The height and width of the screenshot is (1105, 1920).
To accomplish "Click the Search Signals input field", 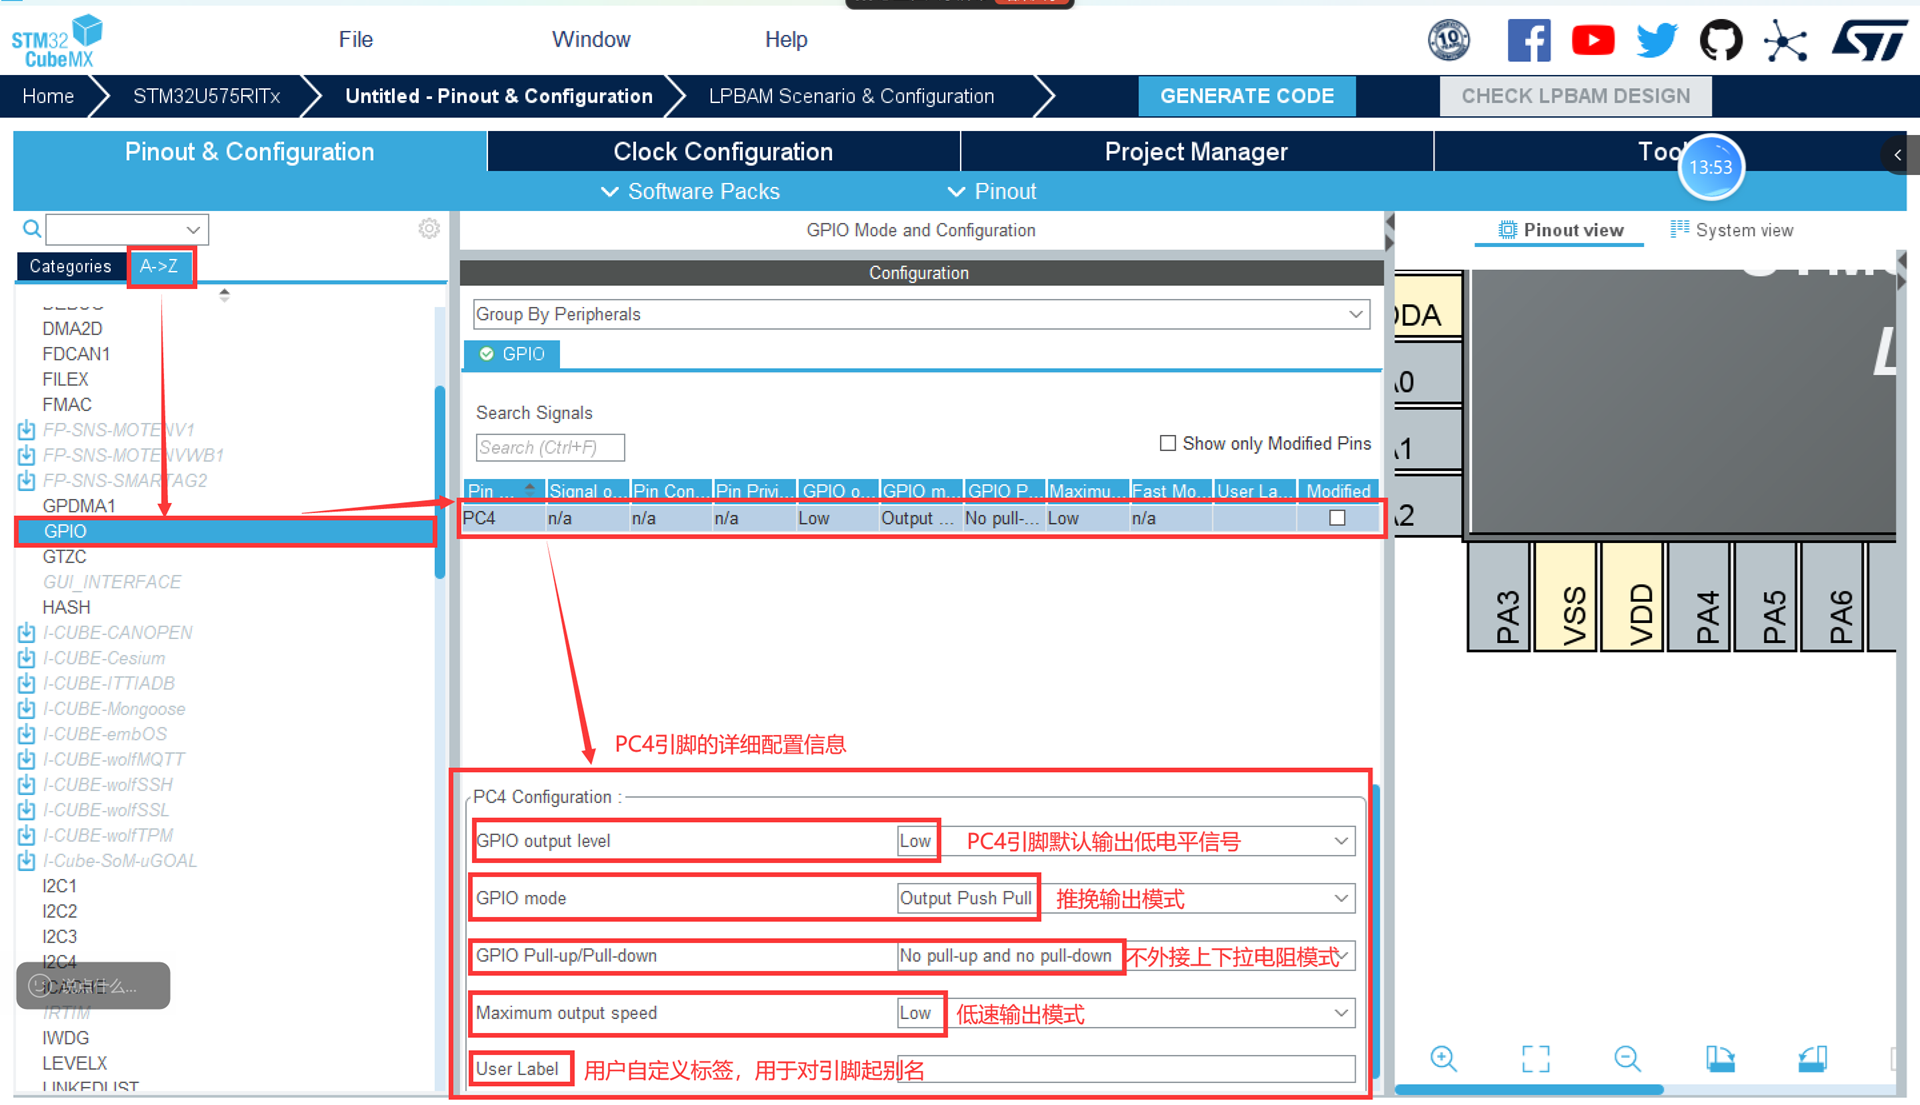I will point(550,447).
